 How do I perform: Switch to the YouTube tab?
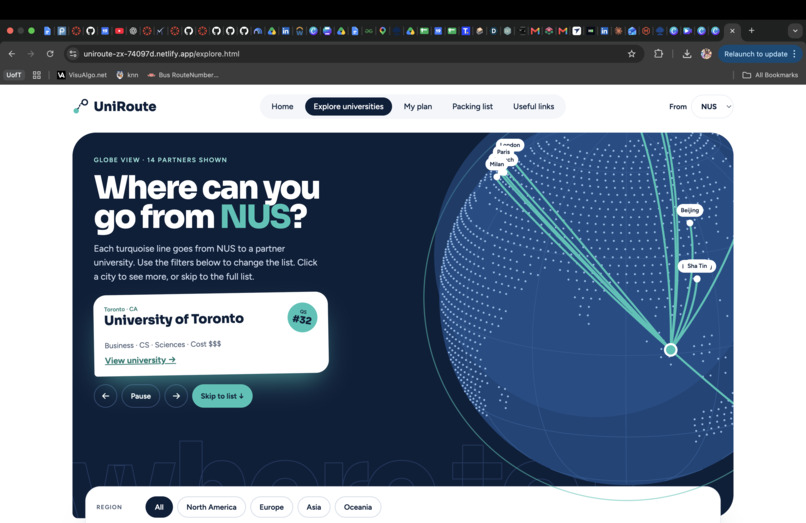[119, 31]
